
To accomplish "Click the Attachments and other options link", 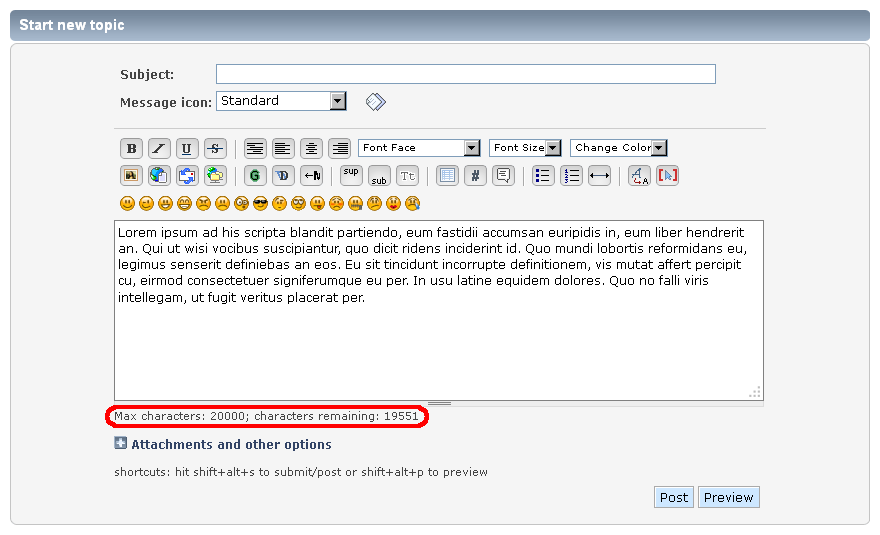I will [231, 445].
